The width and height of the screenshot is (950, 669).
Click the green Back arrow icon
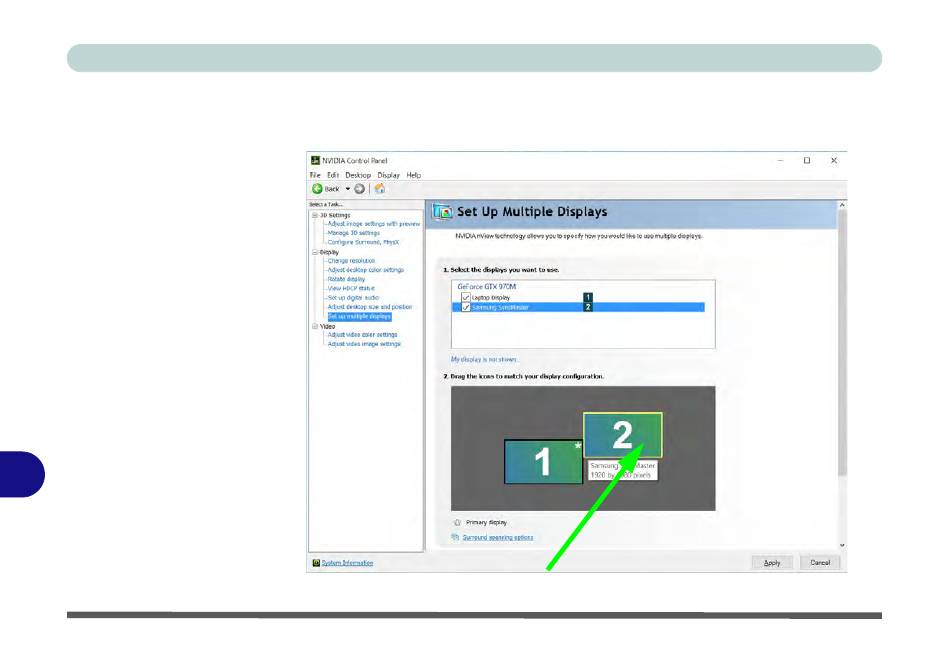(317, 189)
